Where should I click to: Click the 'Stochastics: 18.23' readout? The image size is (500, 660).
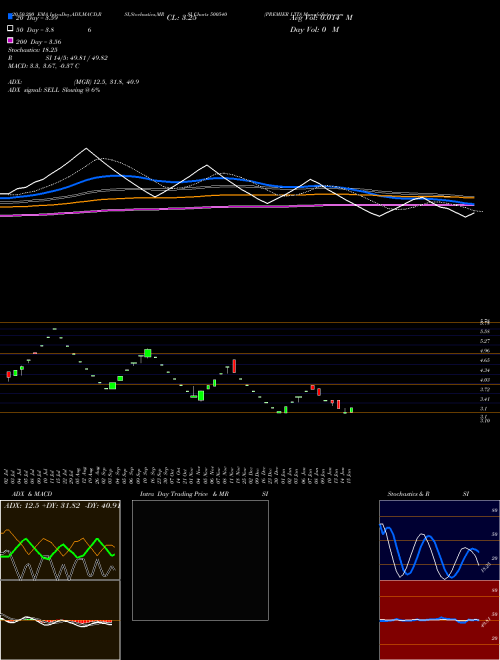[33, 50]
